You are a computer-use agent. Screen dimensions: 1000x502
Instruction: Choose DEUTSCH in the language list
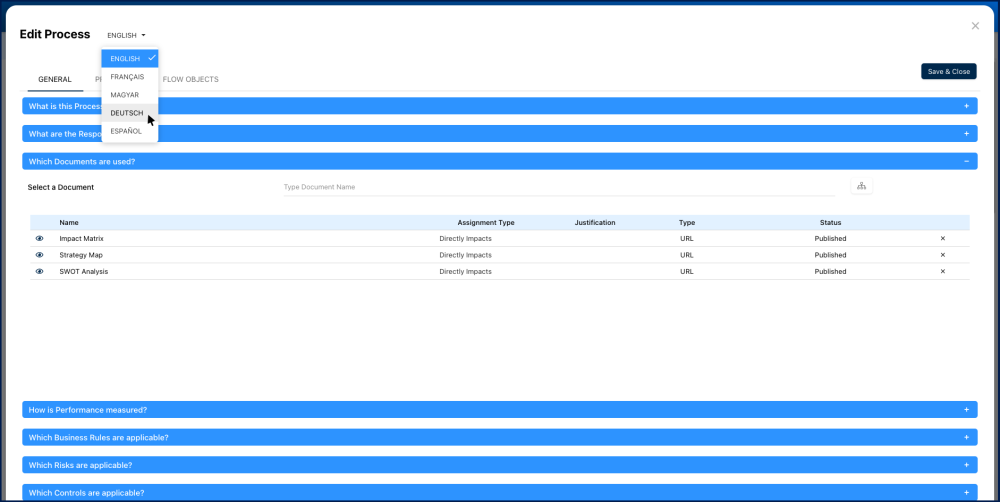click(129, 113)
